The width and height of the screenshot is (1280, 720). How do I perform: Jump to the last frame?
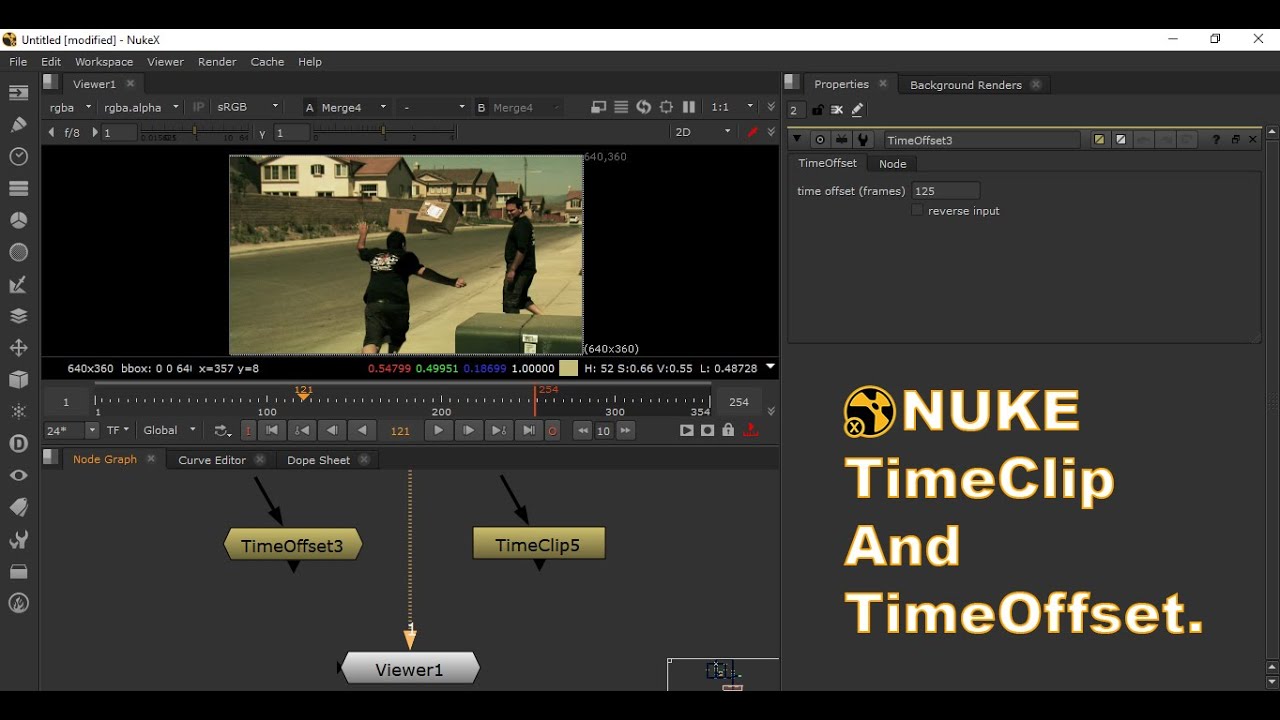coord(529,430)
